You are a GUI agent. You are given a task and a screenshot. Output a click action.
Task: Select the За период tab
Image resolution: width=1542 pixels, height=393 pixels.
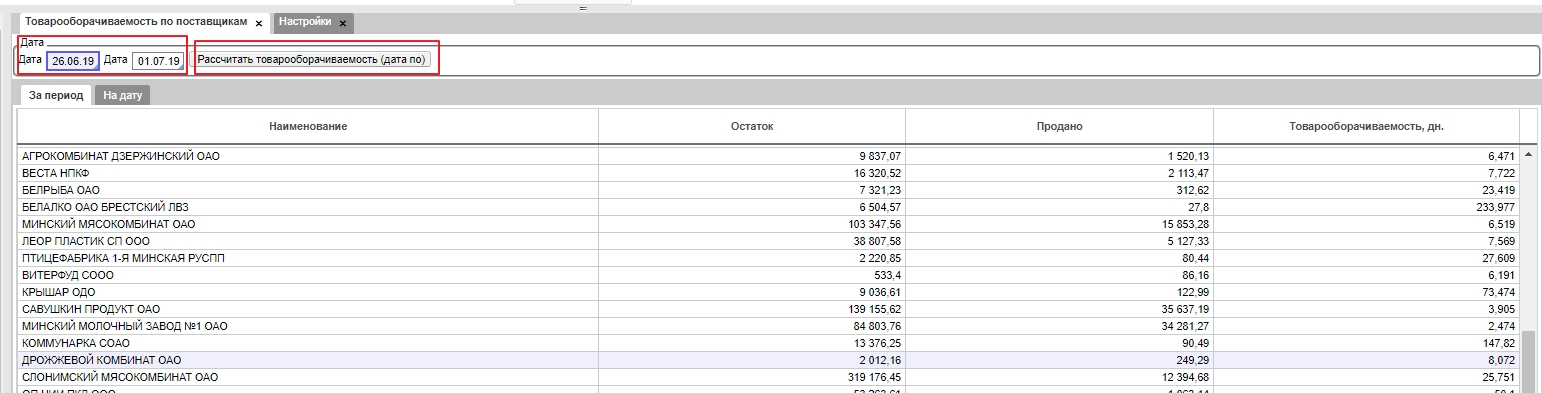(56, 96)
